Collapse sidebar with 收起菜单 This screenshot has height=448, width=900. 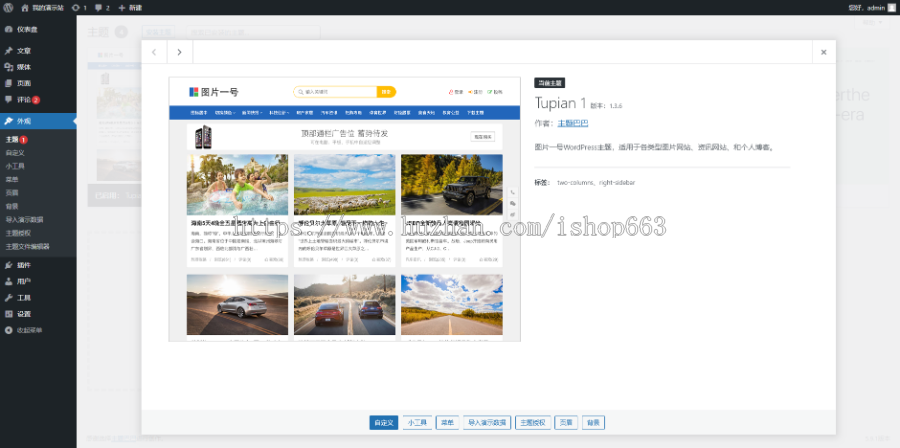click(x=38, y=330)
